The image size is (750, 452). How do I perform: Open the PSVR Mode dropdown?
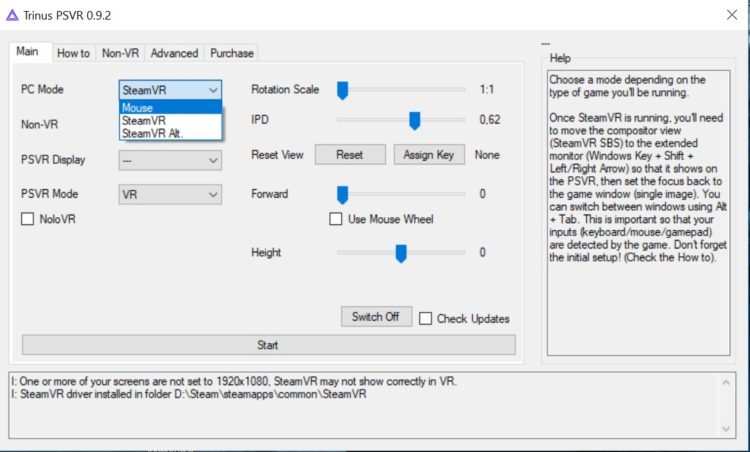pyautogui.click(x=170, y=195)
